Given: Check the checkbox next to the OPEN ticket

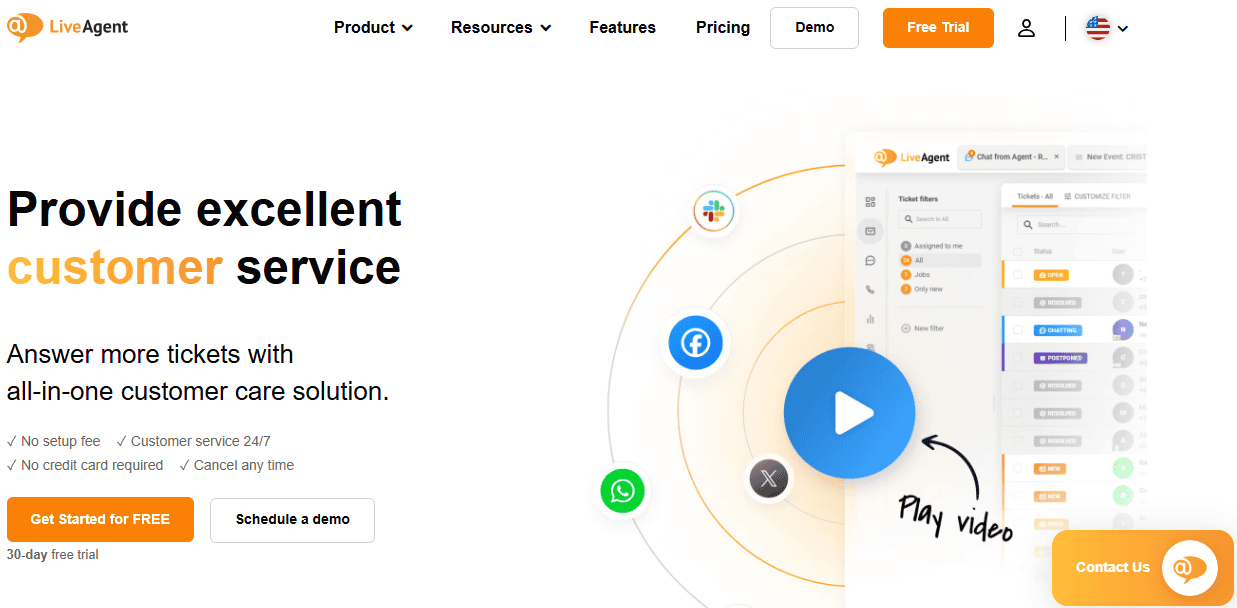Looking at the screenshot, I should (x=1016, y=275).
